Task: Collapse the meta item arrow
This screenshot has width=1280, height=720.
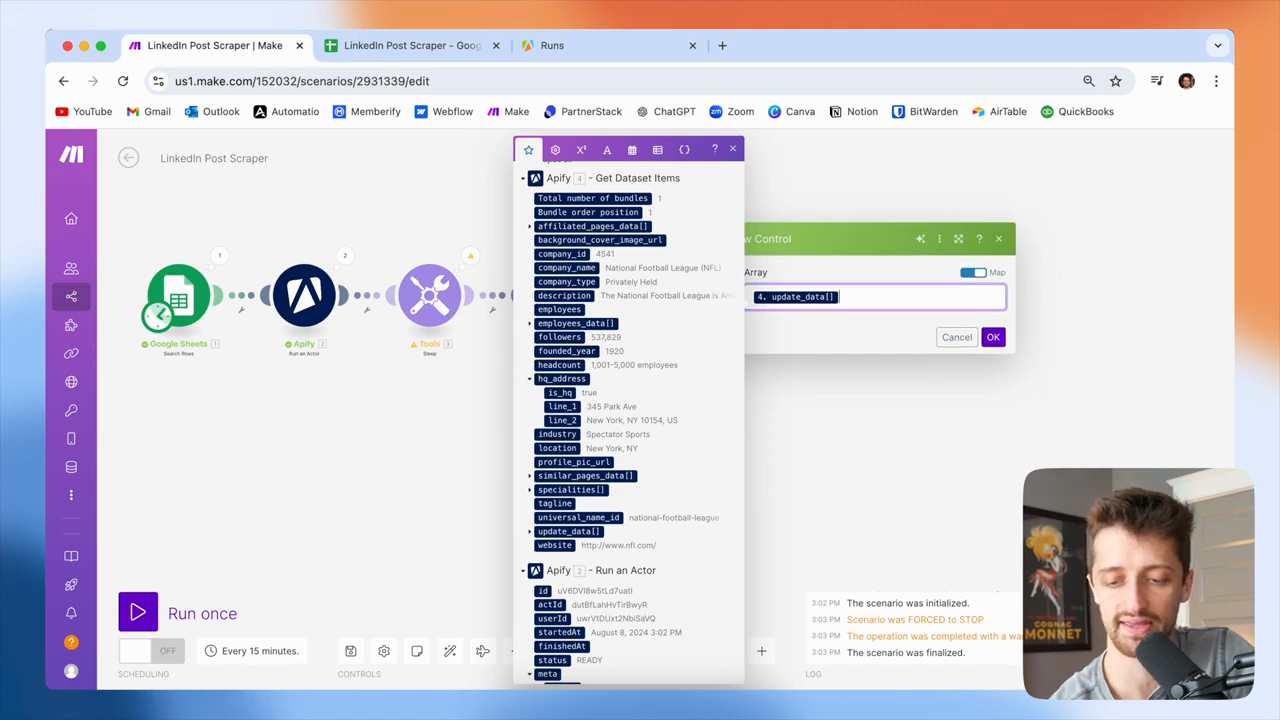Action: [530, 674]
